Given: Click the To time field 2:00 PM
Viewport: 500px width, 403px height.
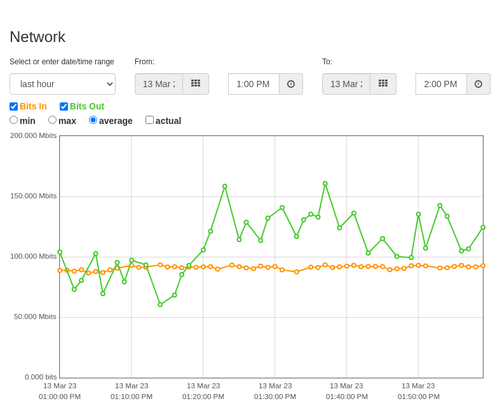Looking at the screenshot, I should point(441,84).
